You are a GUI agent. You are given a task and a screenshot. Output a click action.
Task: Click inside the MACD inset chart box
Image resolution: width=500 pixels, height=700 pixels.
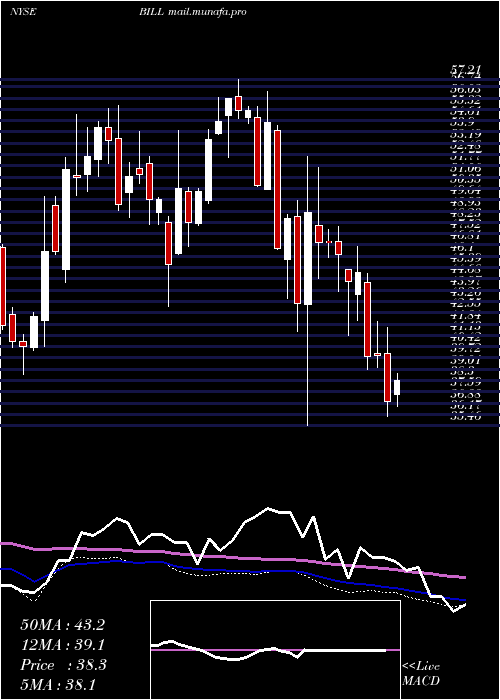[275, 650]
